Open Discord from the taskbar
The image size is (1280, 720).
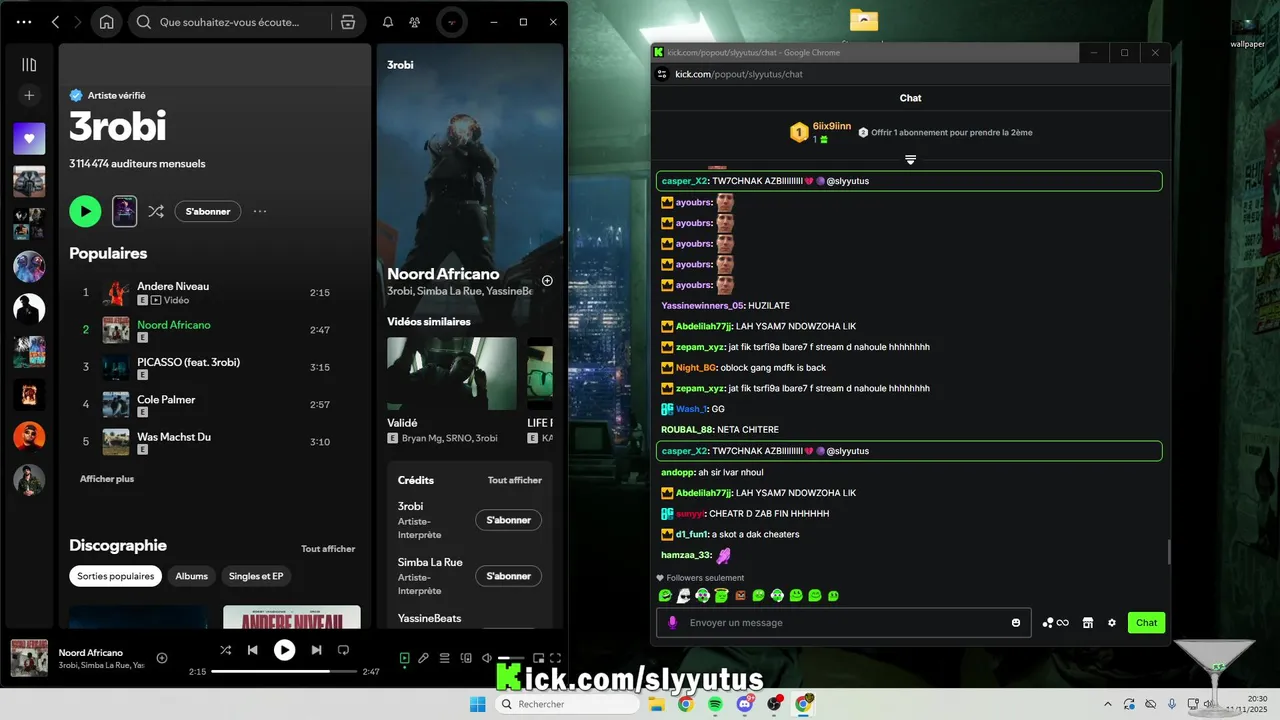tap(745, 704)
